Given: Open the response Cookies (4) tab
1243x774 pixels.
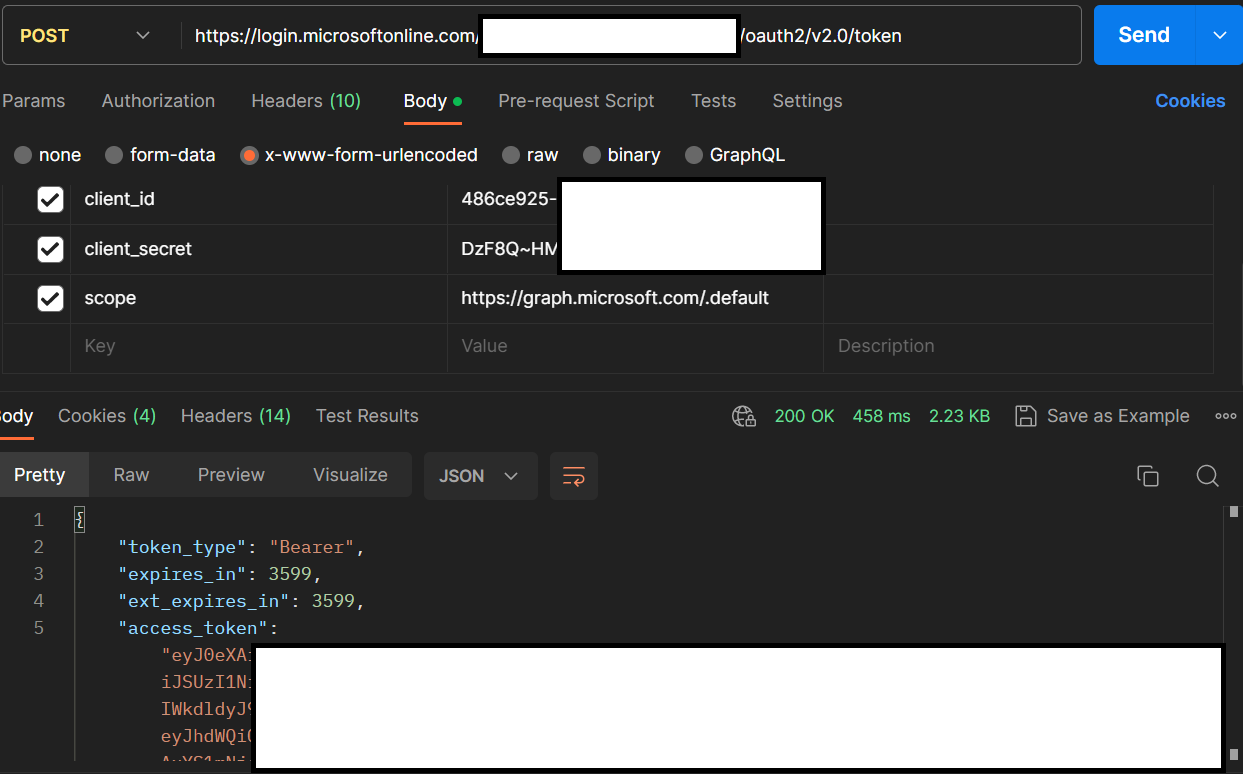Looking at the screenshot, I should click(x=107, y=416).
